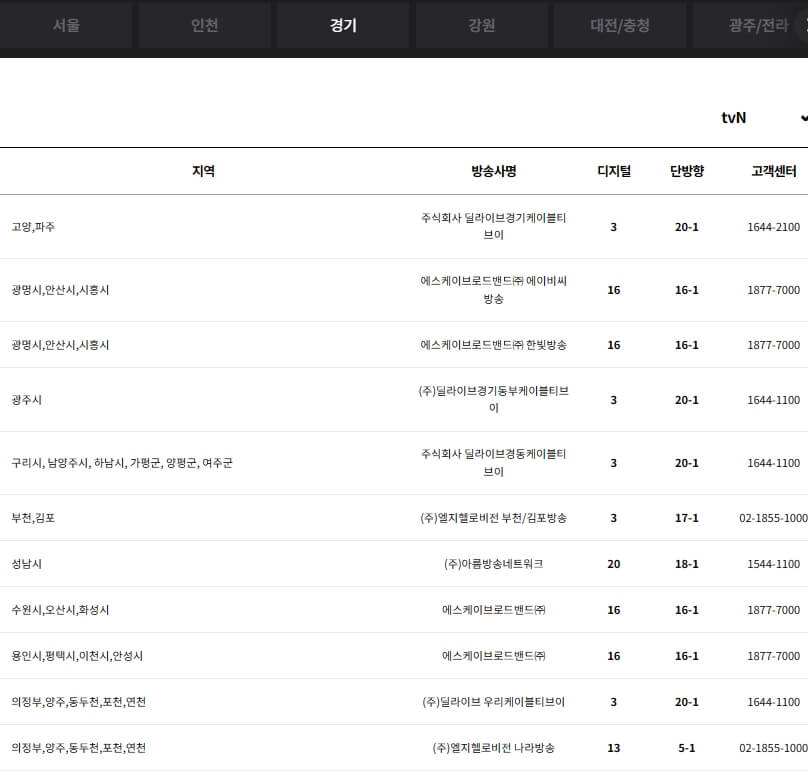The height and width of the screenshot is (772, 808).
Task: Click 17-1 channel in 부천,김포 row
Action: click(687, 518)
